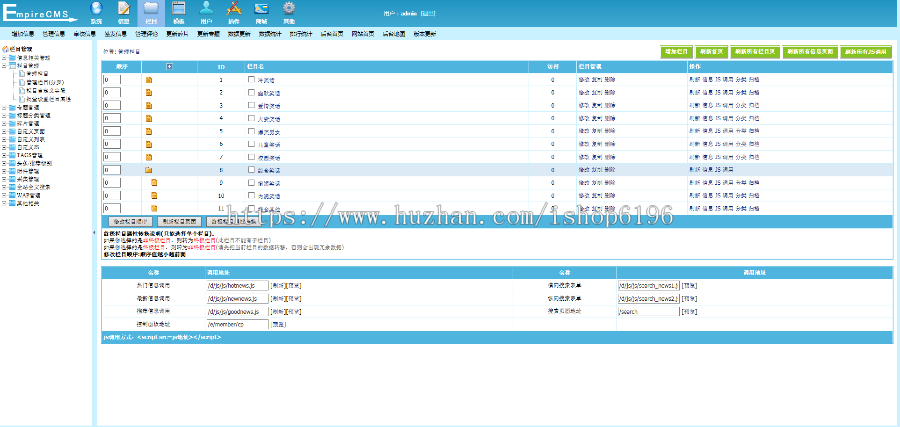Expand the 自定义页面 tree node
The image size is (900, 427).
point(4,131)
